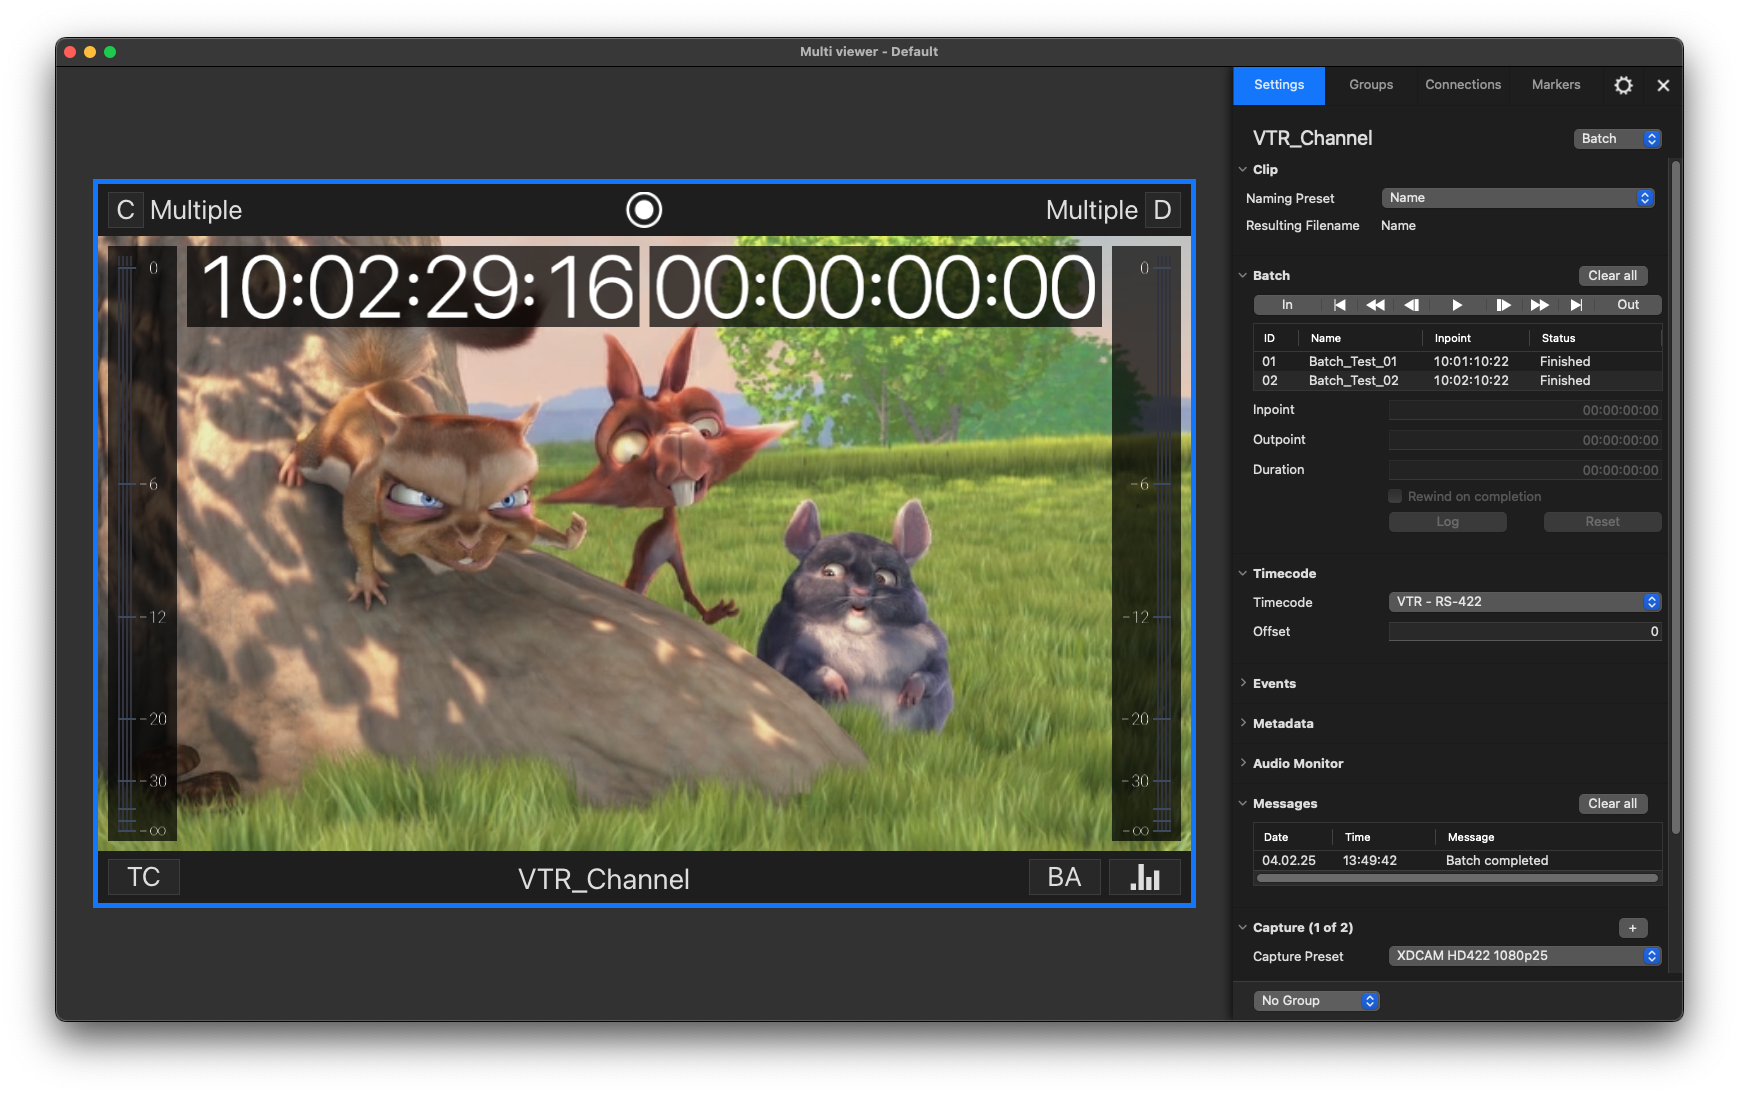Click the 10:02:29:16 timecode display
This screenshot has width=1739, height=1095.
coord(414,287)
